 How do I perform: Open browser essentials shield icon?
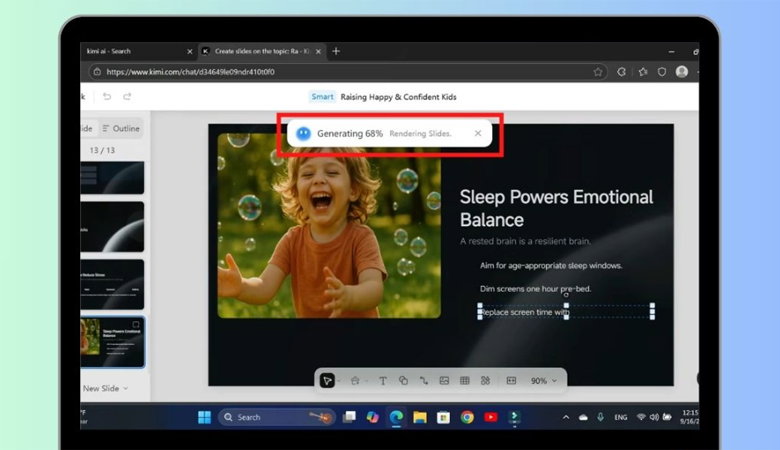tap(662, 72)
